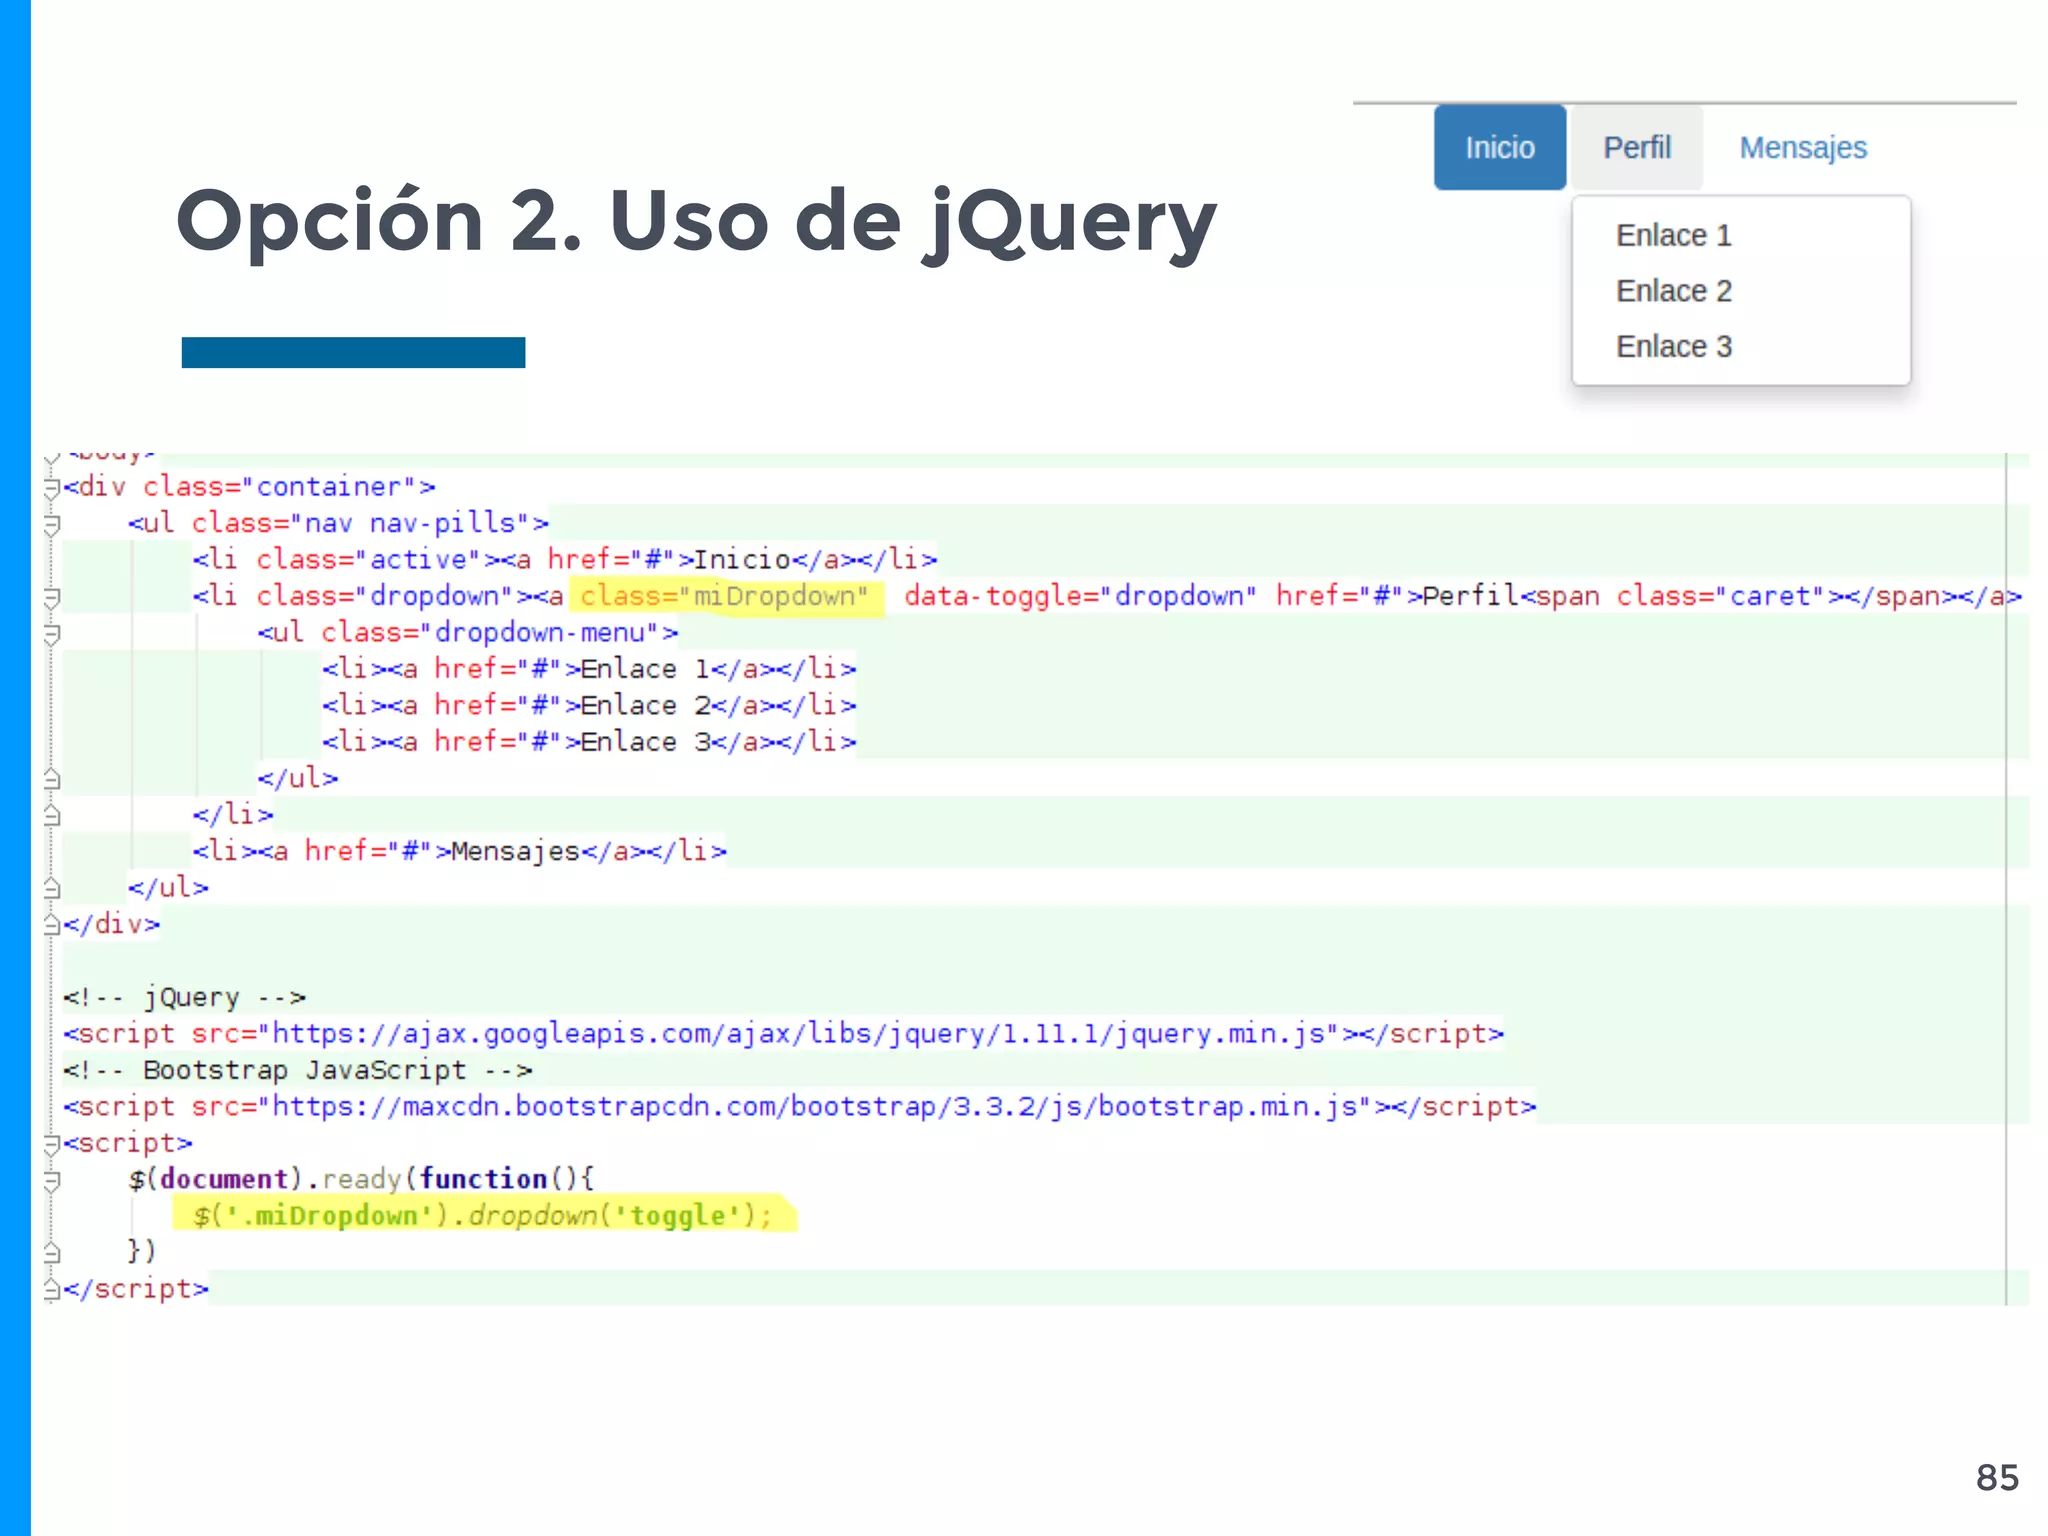This screenshot has height=1536, width=2048.
Task: Choose Enlace 2 in dropdown menu
Action: 1673,291
